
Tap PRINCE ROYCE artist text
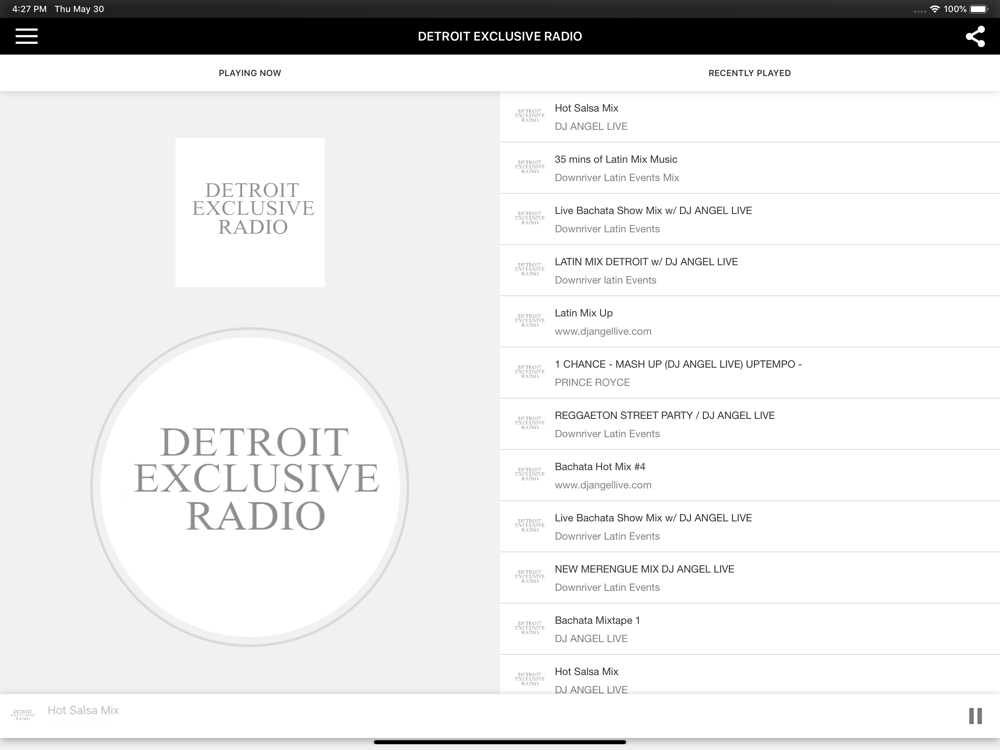pyautogui.click(x=592, y=382)
